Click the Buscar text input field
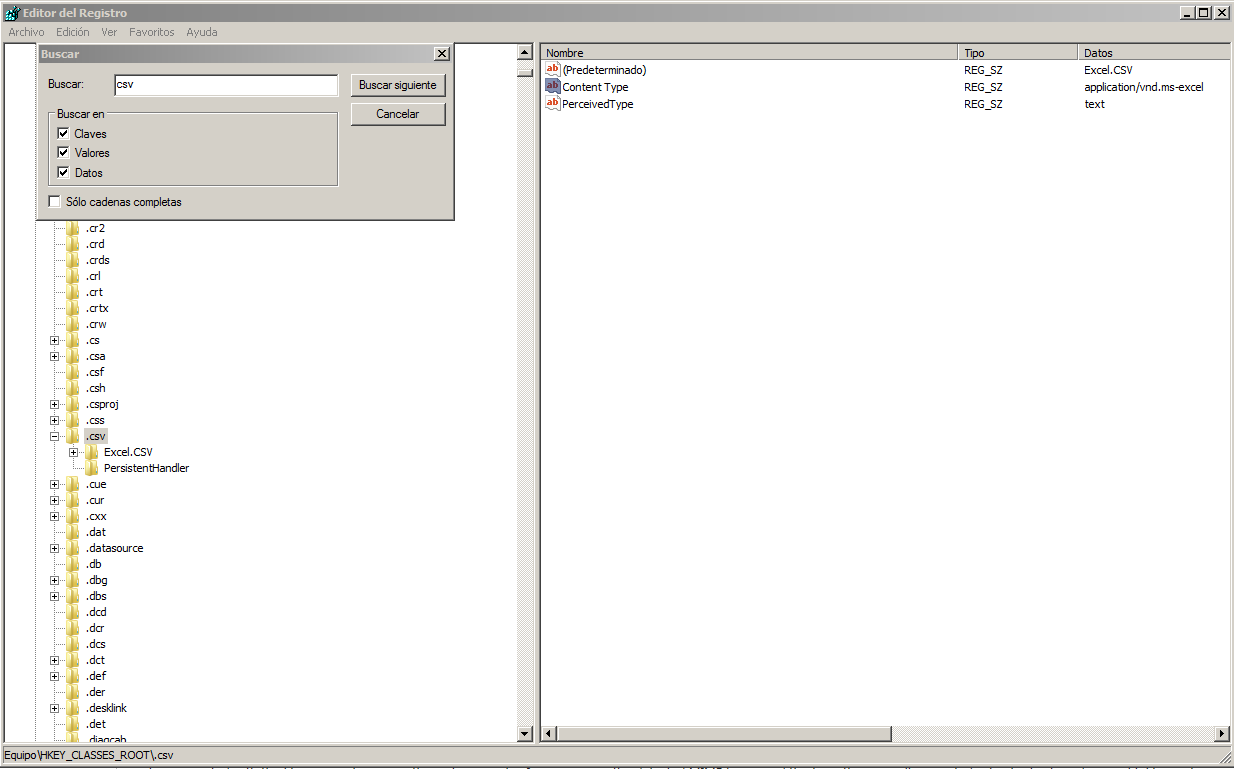 pos(225,85)
